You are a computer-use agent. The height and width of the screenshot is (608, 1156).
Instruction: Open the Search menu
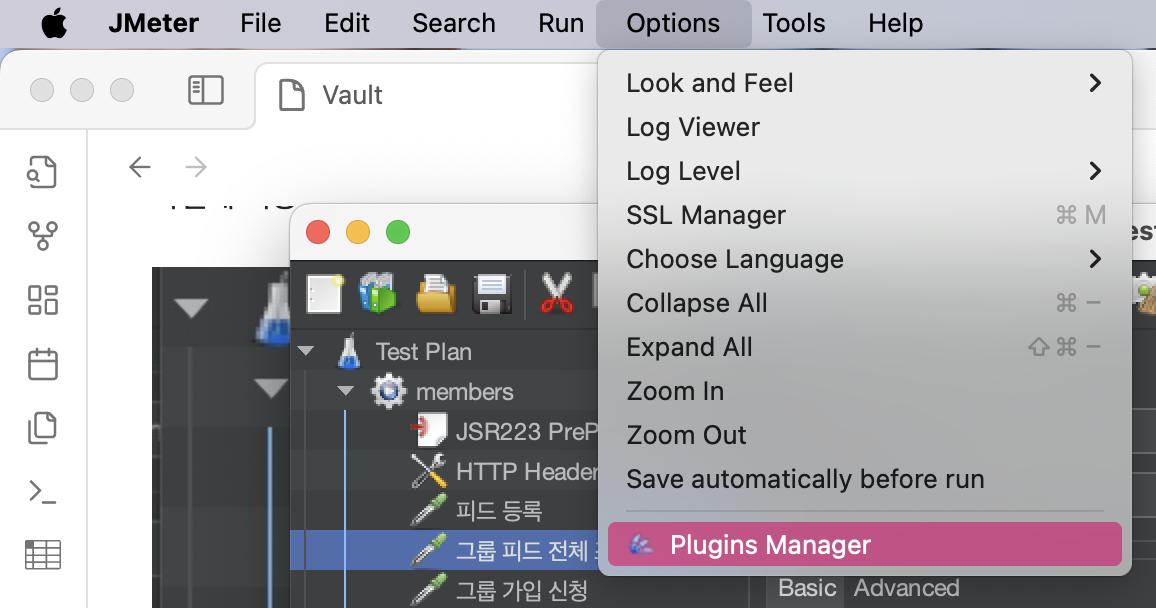[x=453, y=24]
